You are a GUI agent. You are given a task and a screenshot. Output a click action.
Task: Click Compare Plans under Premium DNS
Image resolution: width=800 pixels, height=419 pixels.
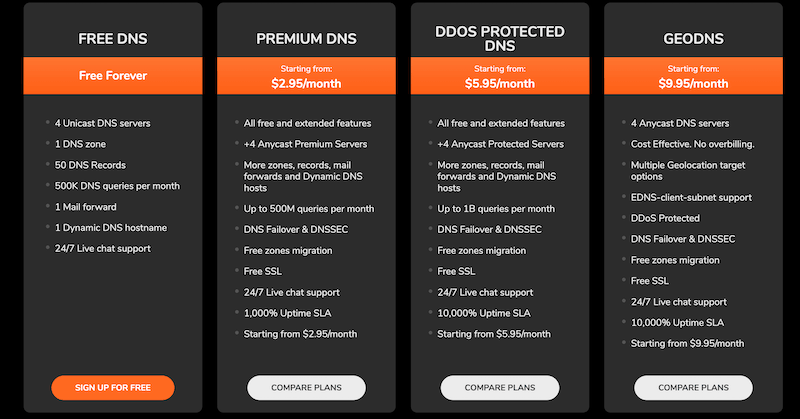coord(306,387)
